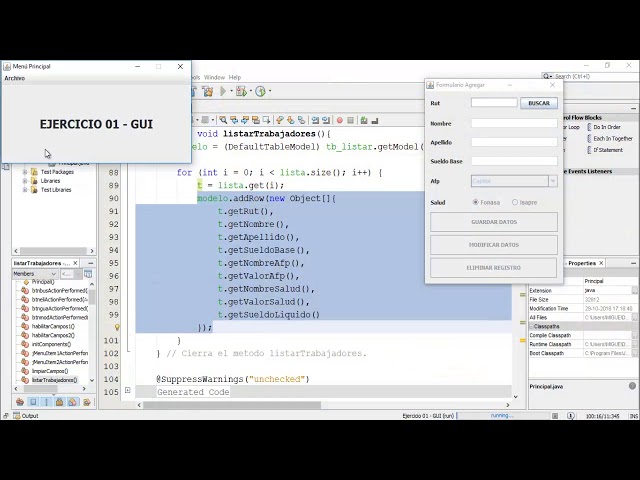Click Comment editor toolbar icon
The height and width of the screenshot is (480, 640).
(x=364, y=120)
